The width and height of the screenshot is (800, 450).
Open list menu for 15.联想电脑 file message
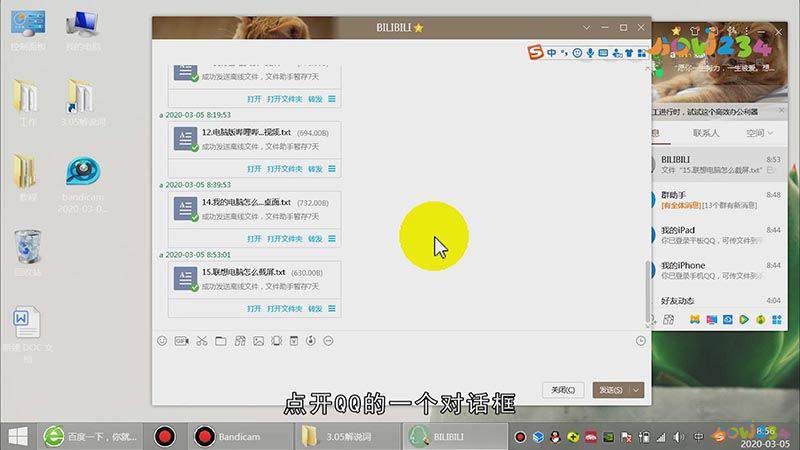click(332, 308)
